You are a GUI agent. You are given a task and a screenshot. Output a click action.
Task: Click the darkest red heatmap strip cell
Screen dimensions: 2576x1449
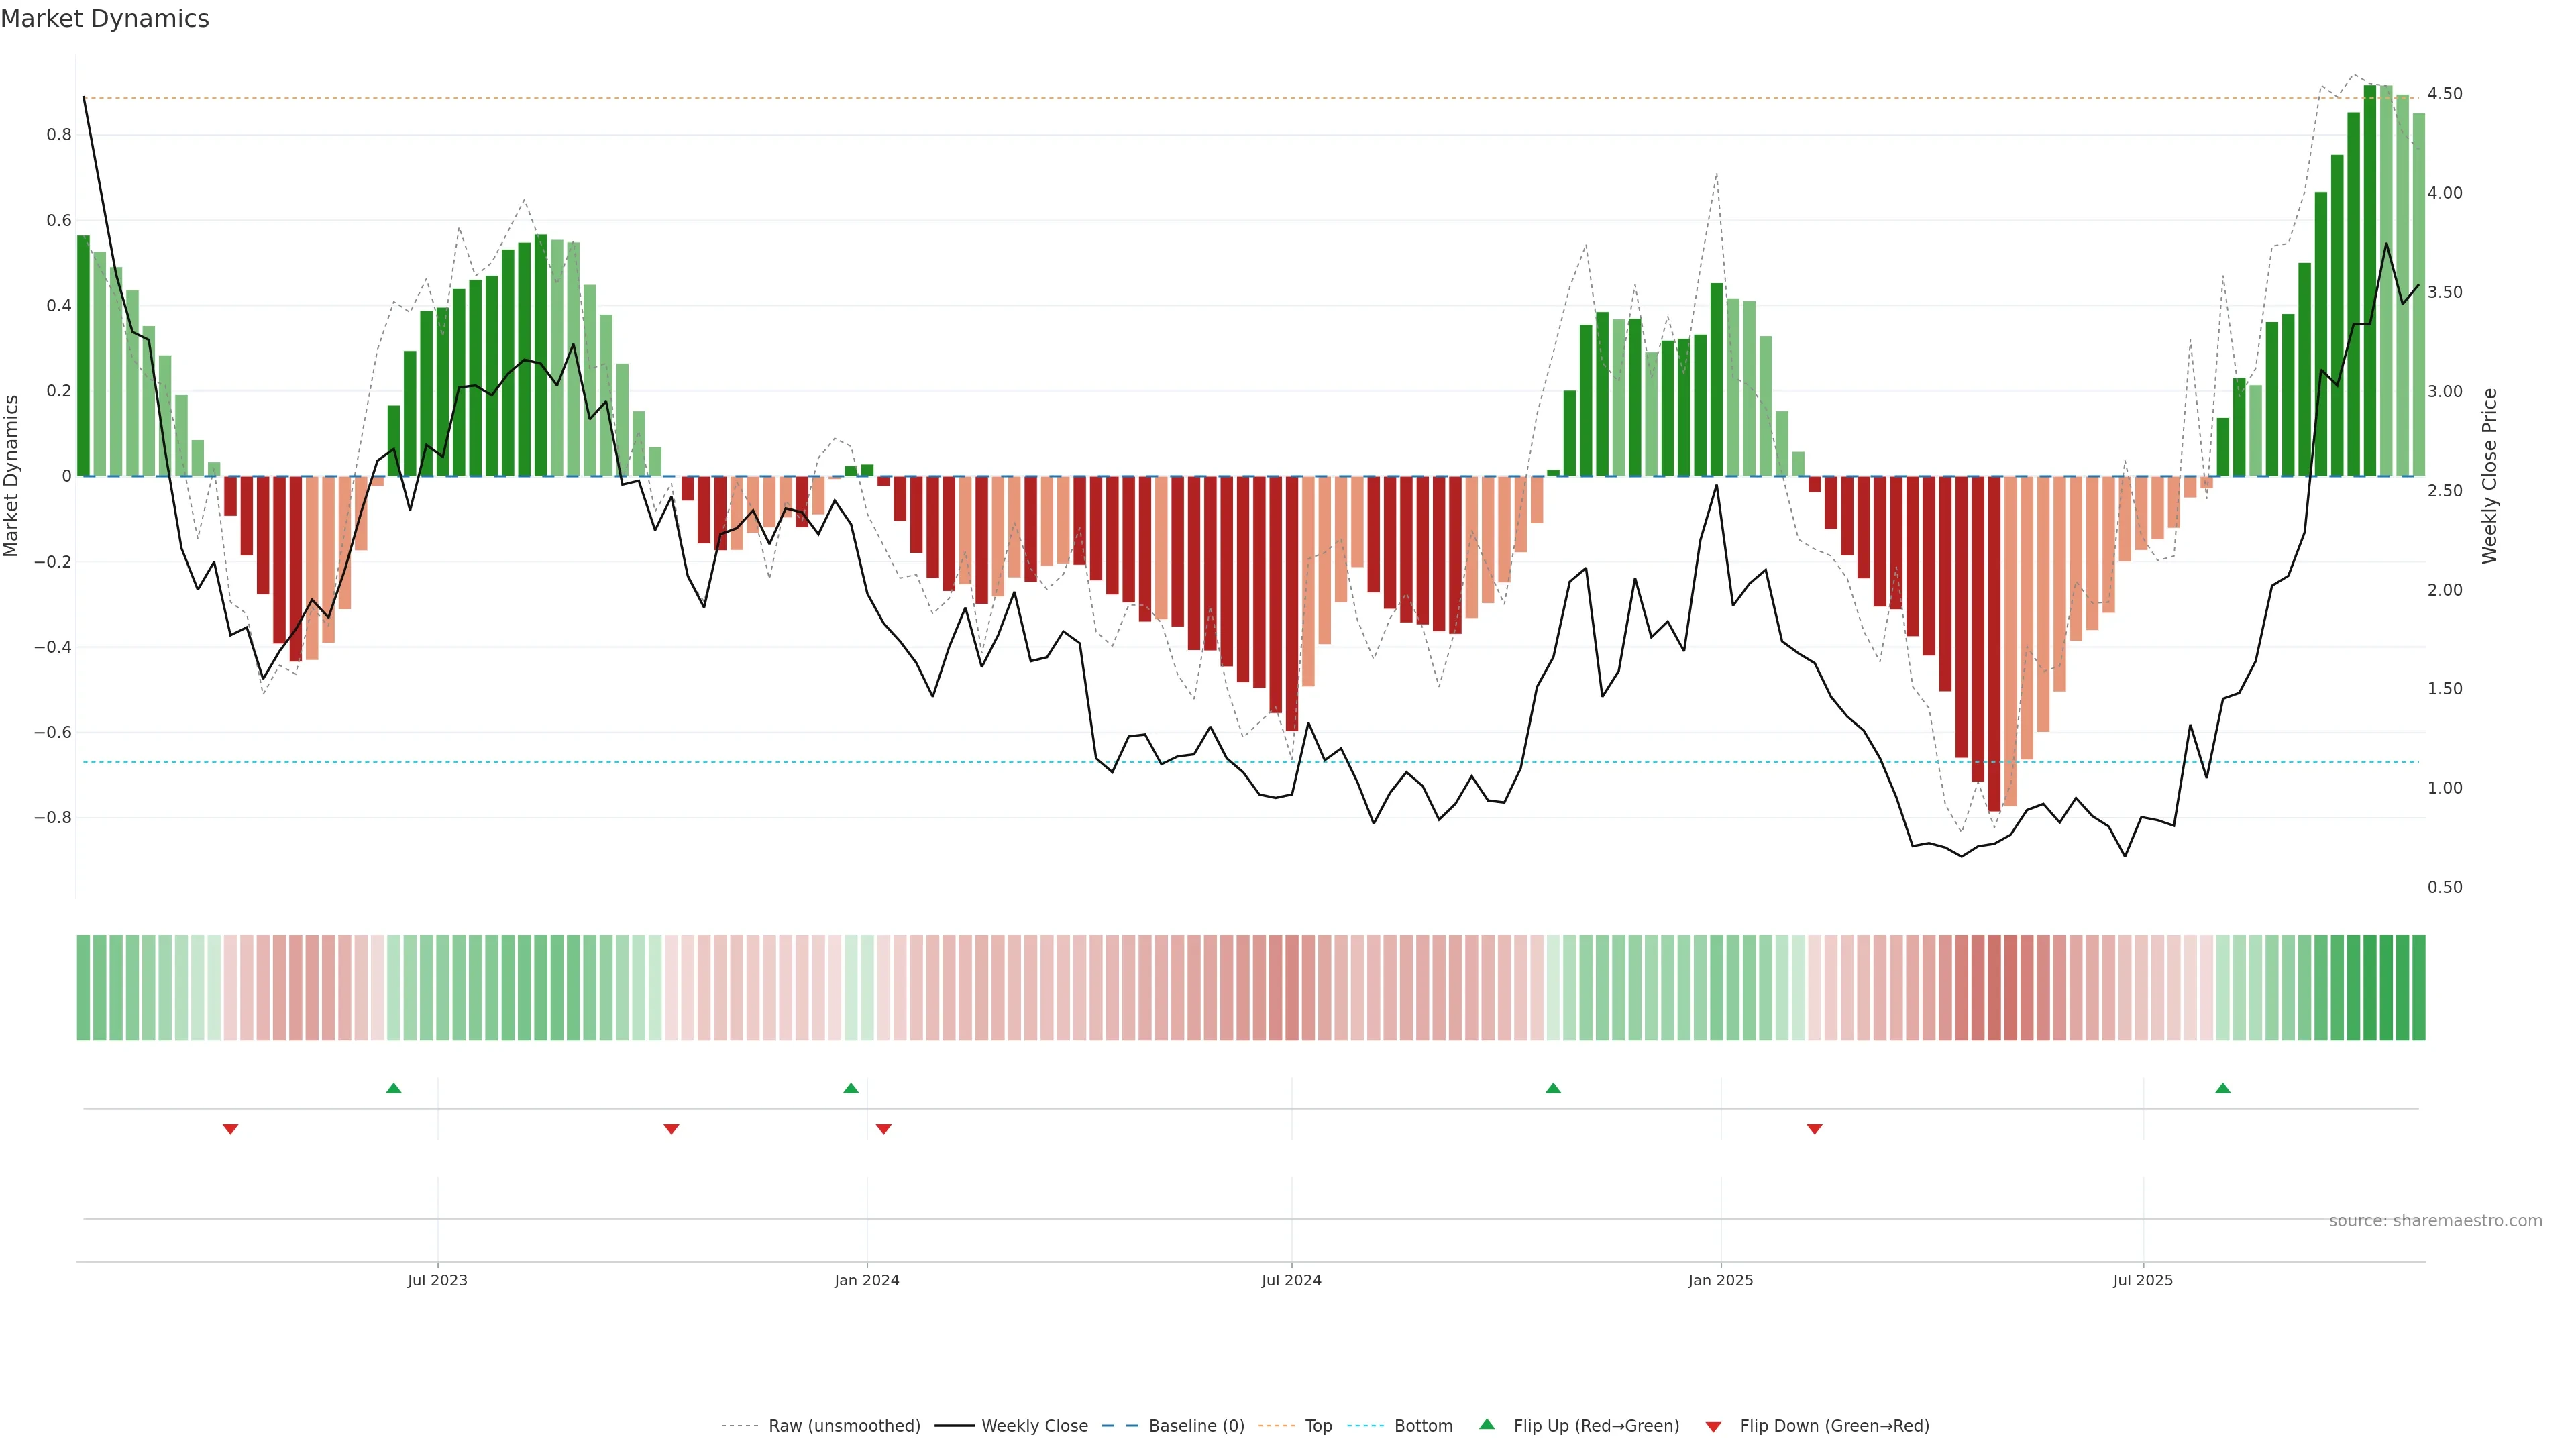coord(1994,987)
